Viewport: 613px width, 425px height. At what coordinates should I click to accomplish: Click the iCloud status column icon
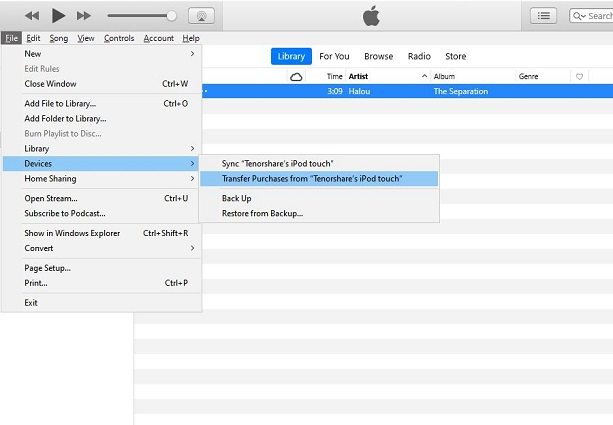click(296, 77)
